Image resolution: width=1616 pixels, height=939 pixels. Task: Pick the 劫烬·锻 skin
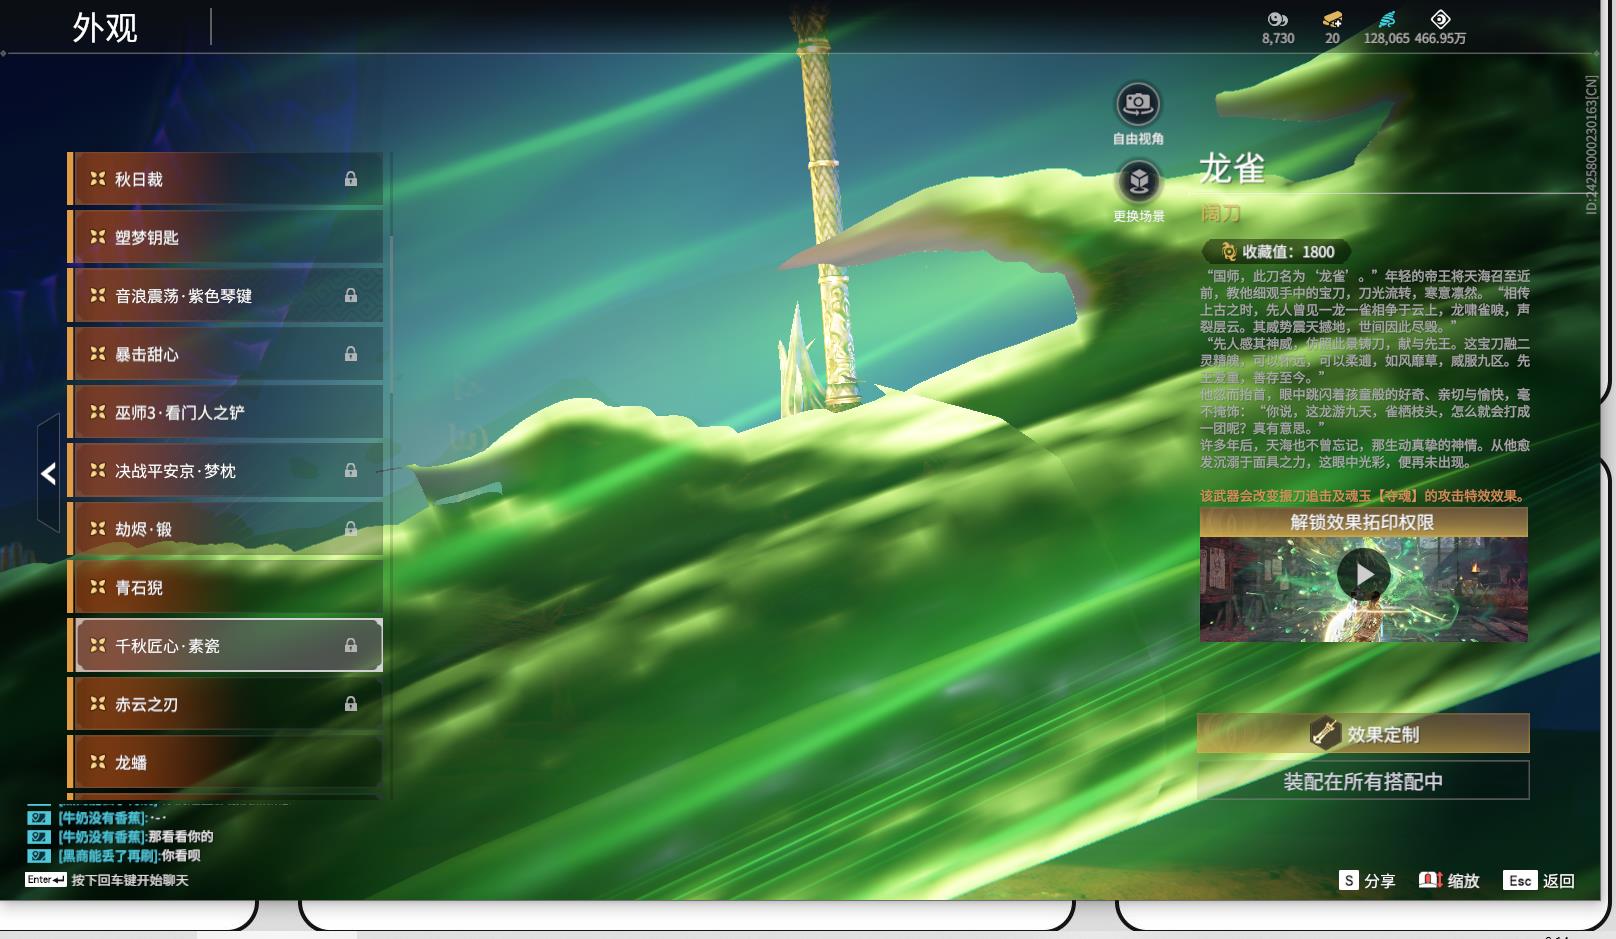(226, 529)
